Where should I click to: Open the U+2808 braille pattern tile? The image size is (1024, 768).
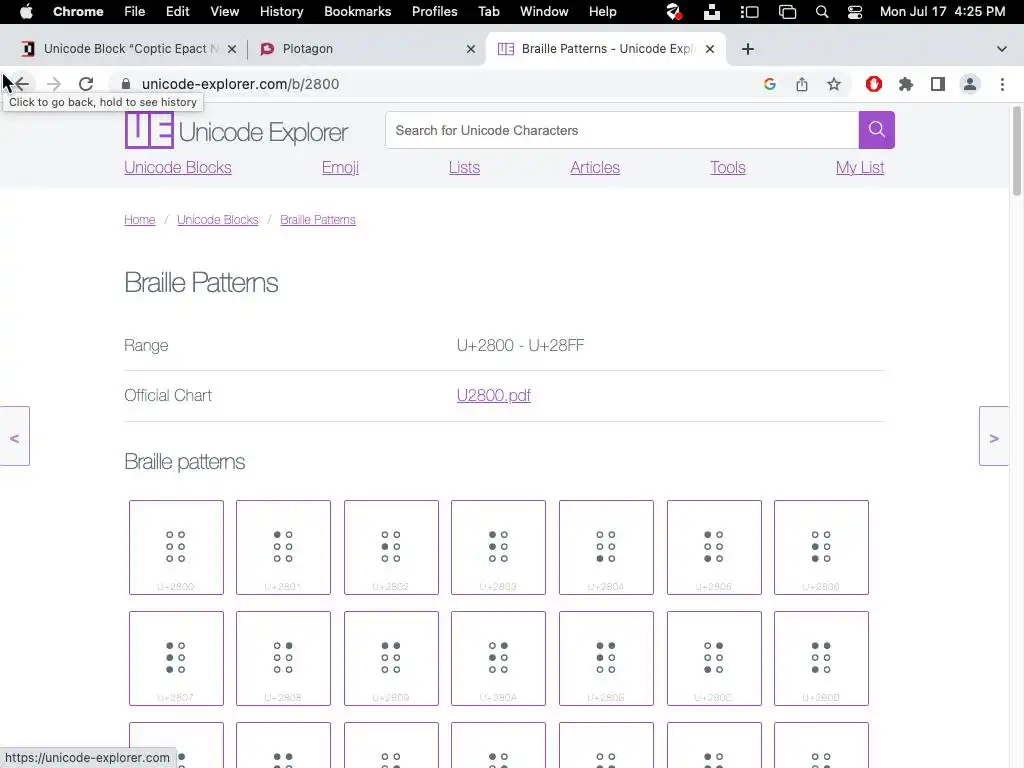coord(283,658)
